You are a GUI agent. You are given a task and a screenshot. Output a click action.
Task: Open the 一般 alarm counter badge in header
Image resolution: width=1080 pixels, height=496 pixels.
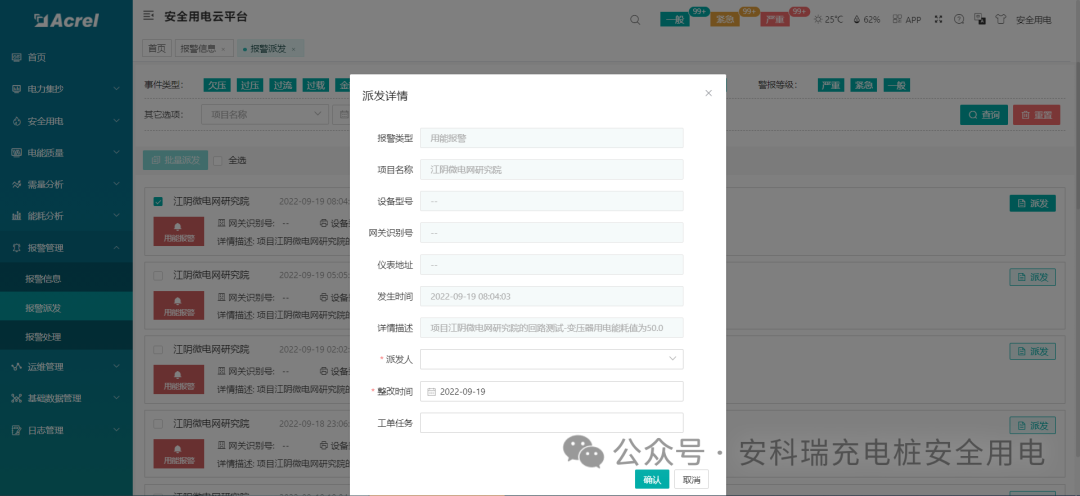(675, 20)
